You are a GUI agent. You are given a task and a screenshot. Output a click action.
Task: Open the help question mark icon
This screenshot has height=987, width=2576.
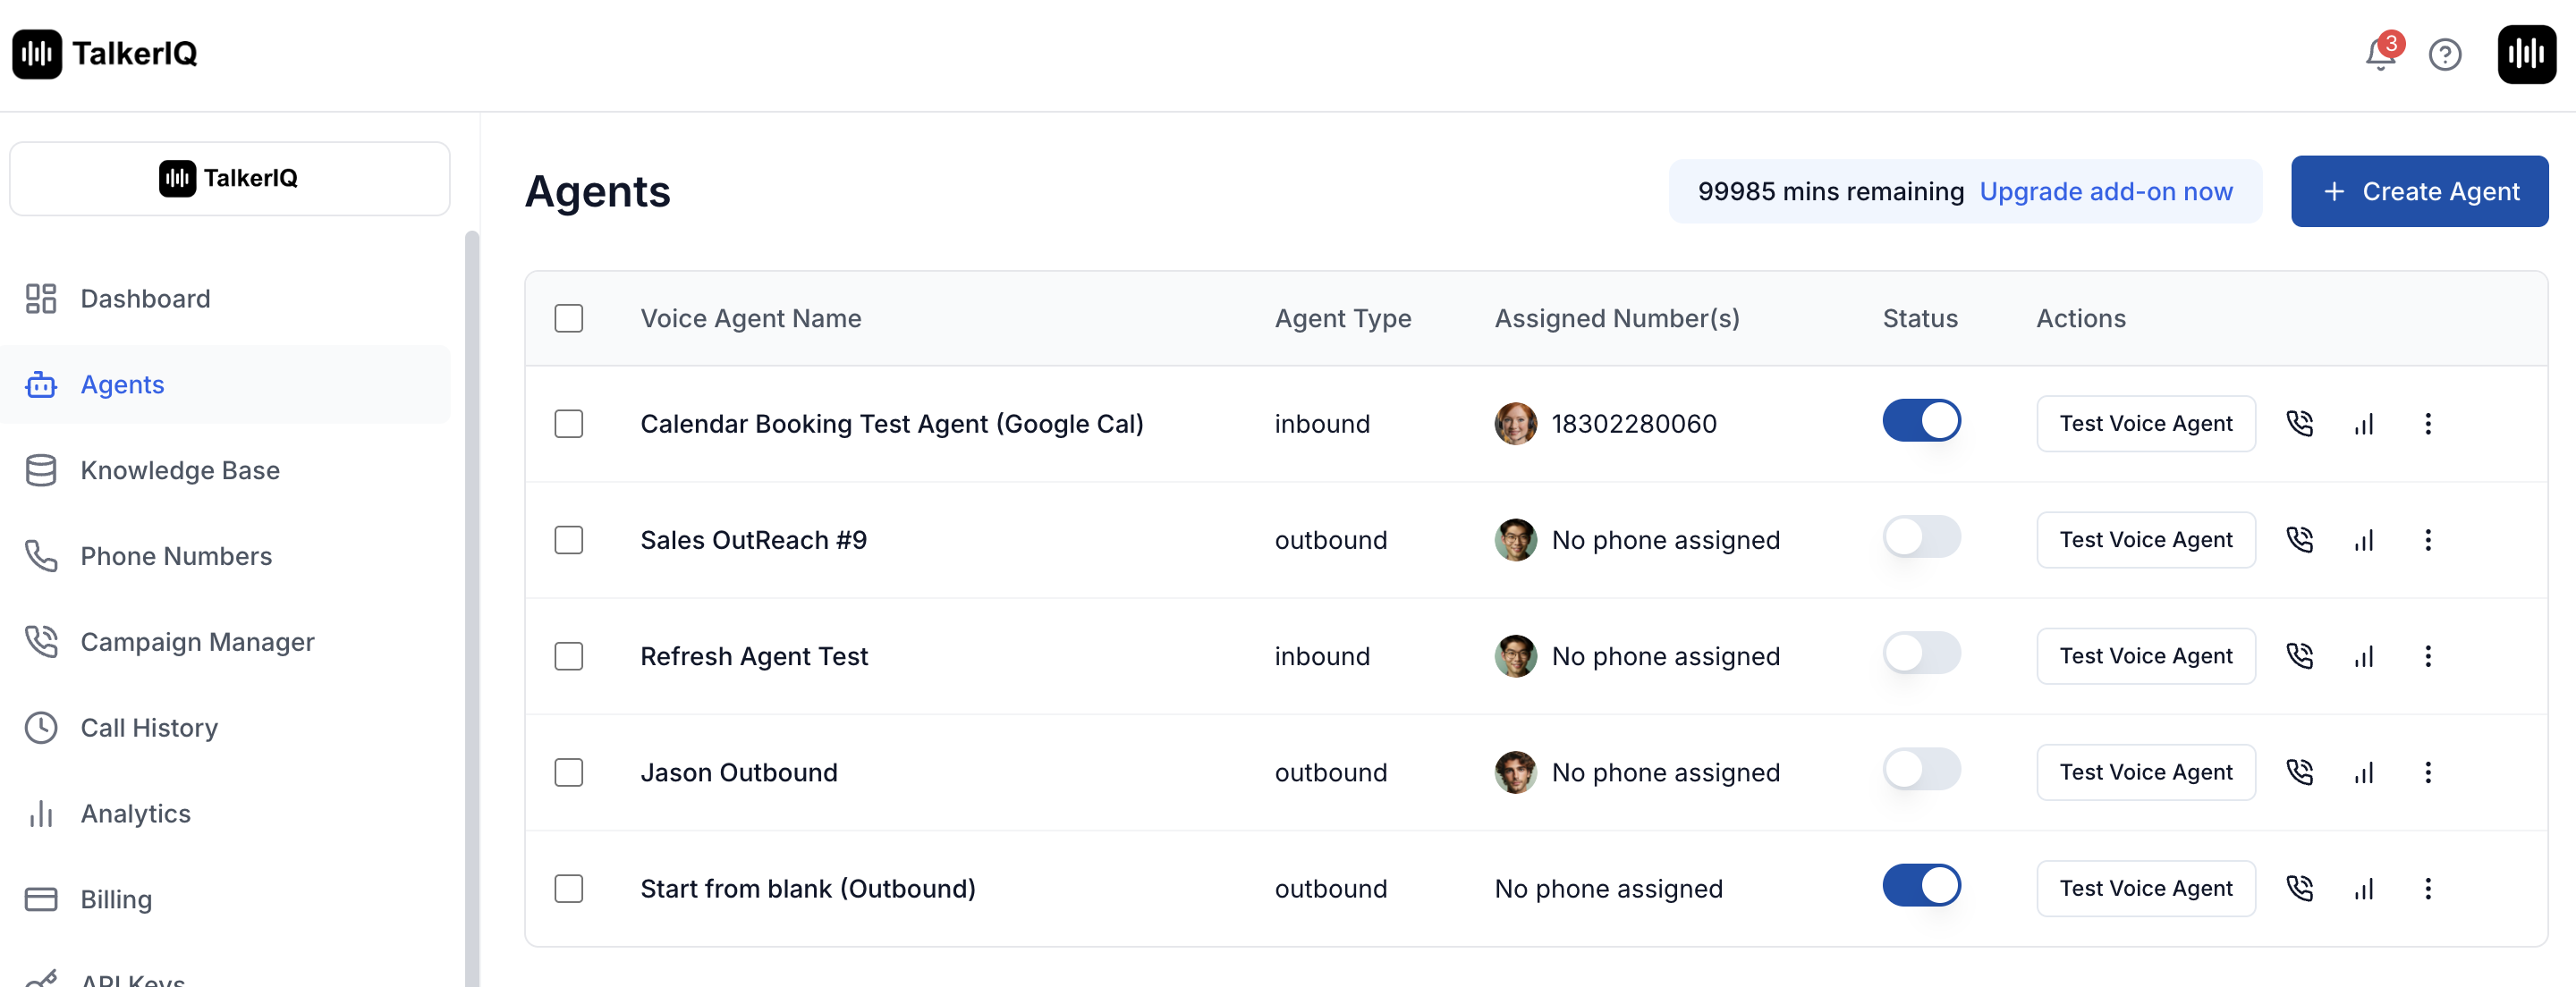pyautogui.click(x=2445, y=54)
